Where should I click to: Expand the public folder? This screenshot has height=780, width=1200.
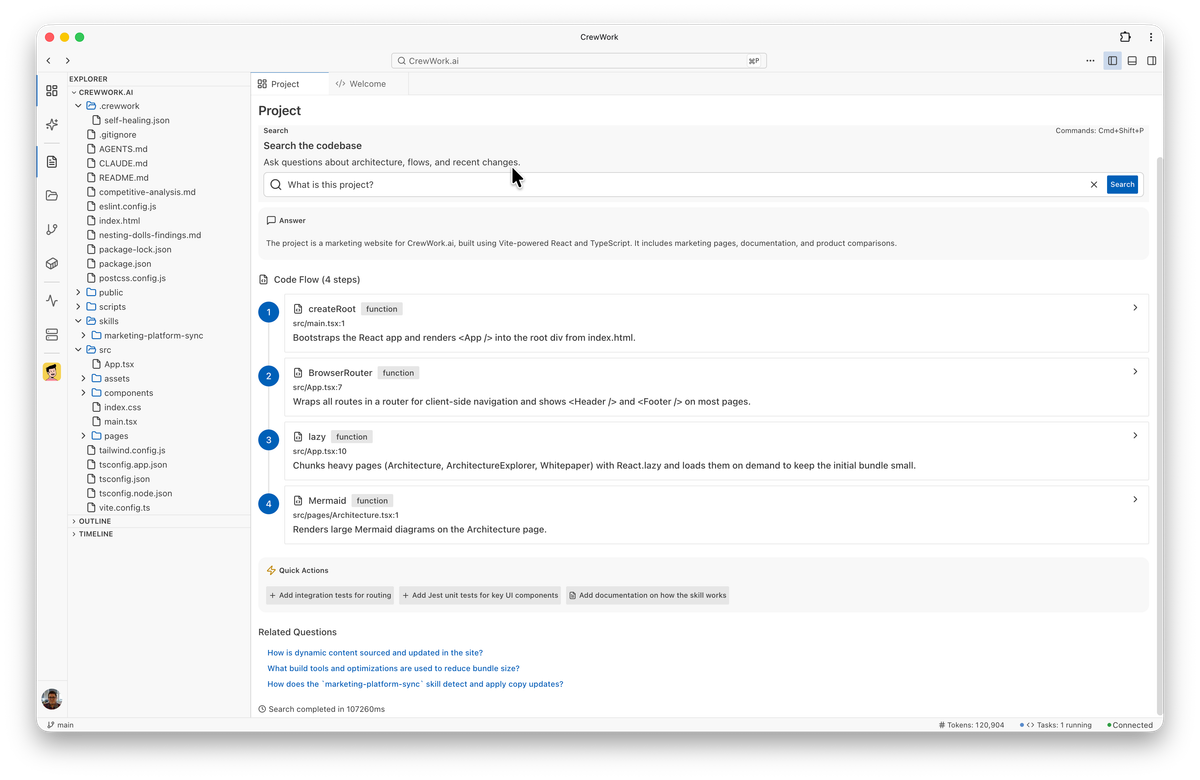tap(78, 293)
